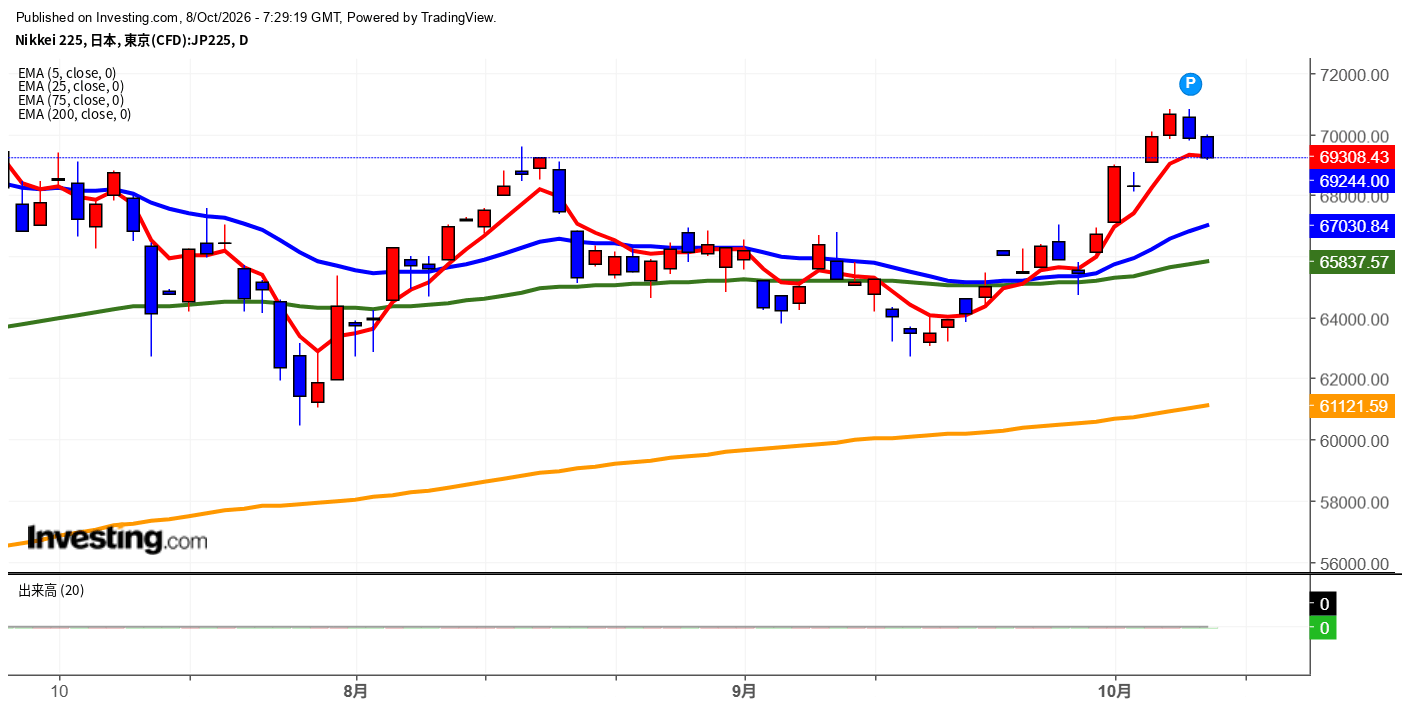Click the 58000.00 price axis tick
This screenshot has height=708, width=1402.
click(1353, 502)
